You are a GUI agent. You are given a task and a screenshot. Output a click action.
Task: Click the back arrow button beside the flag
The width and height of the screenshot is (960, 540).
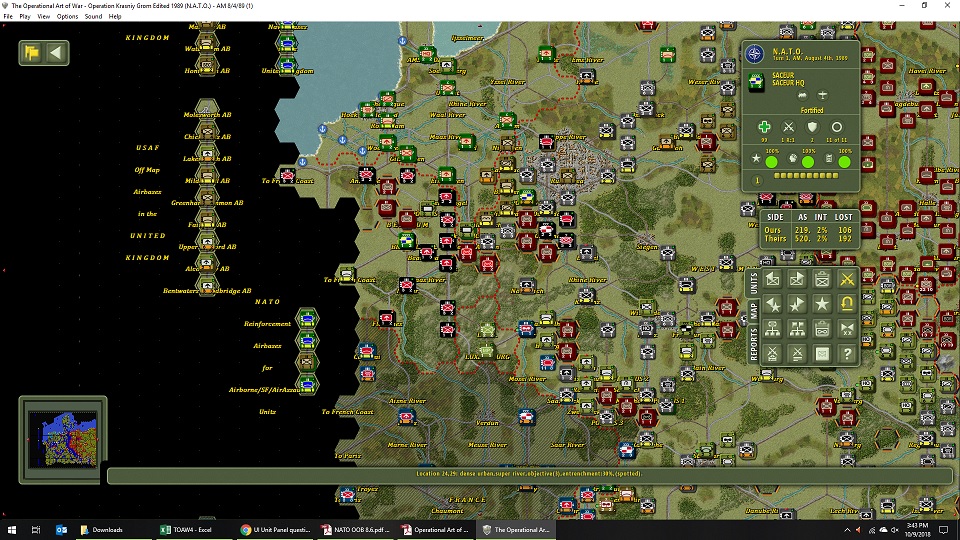[x=55, y=53]
